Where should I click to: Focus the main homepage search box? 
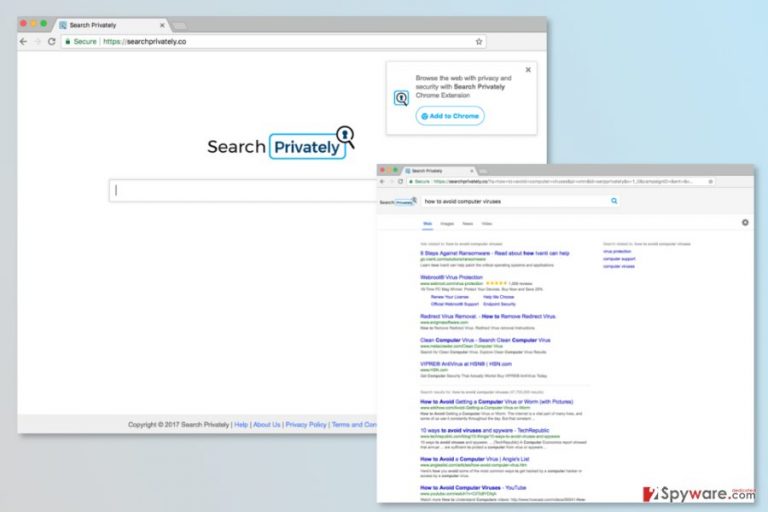pyautogui.click(x=243, y=191)
